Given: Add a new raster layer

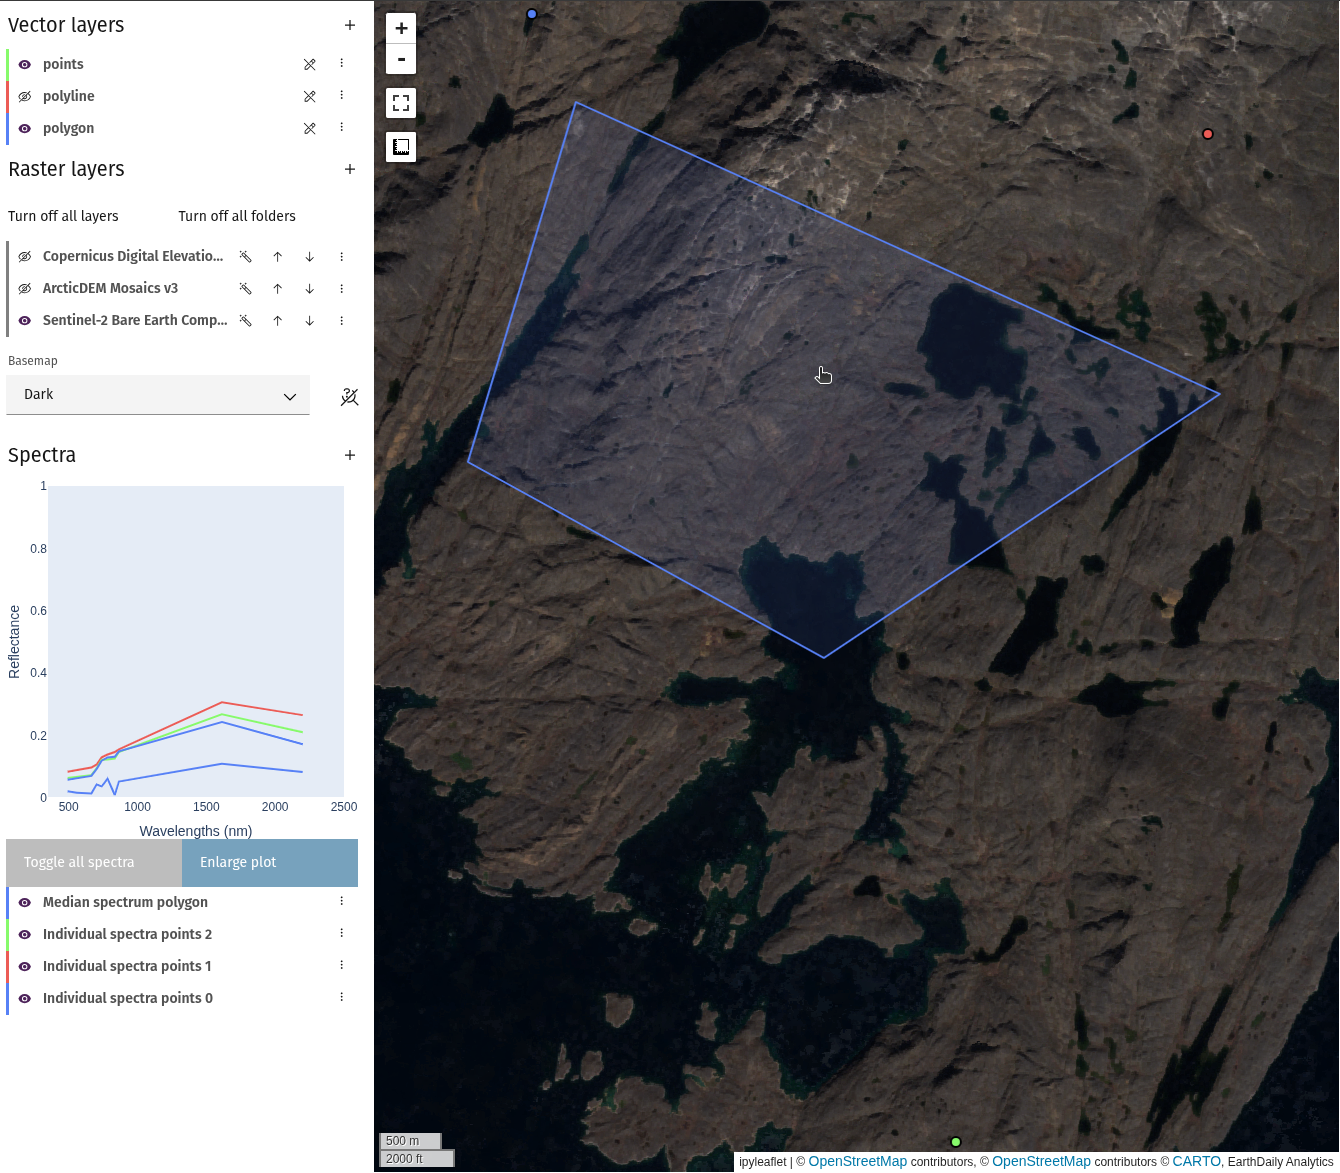Looking at the screenshot, I should 350,169.
